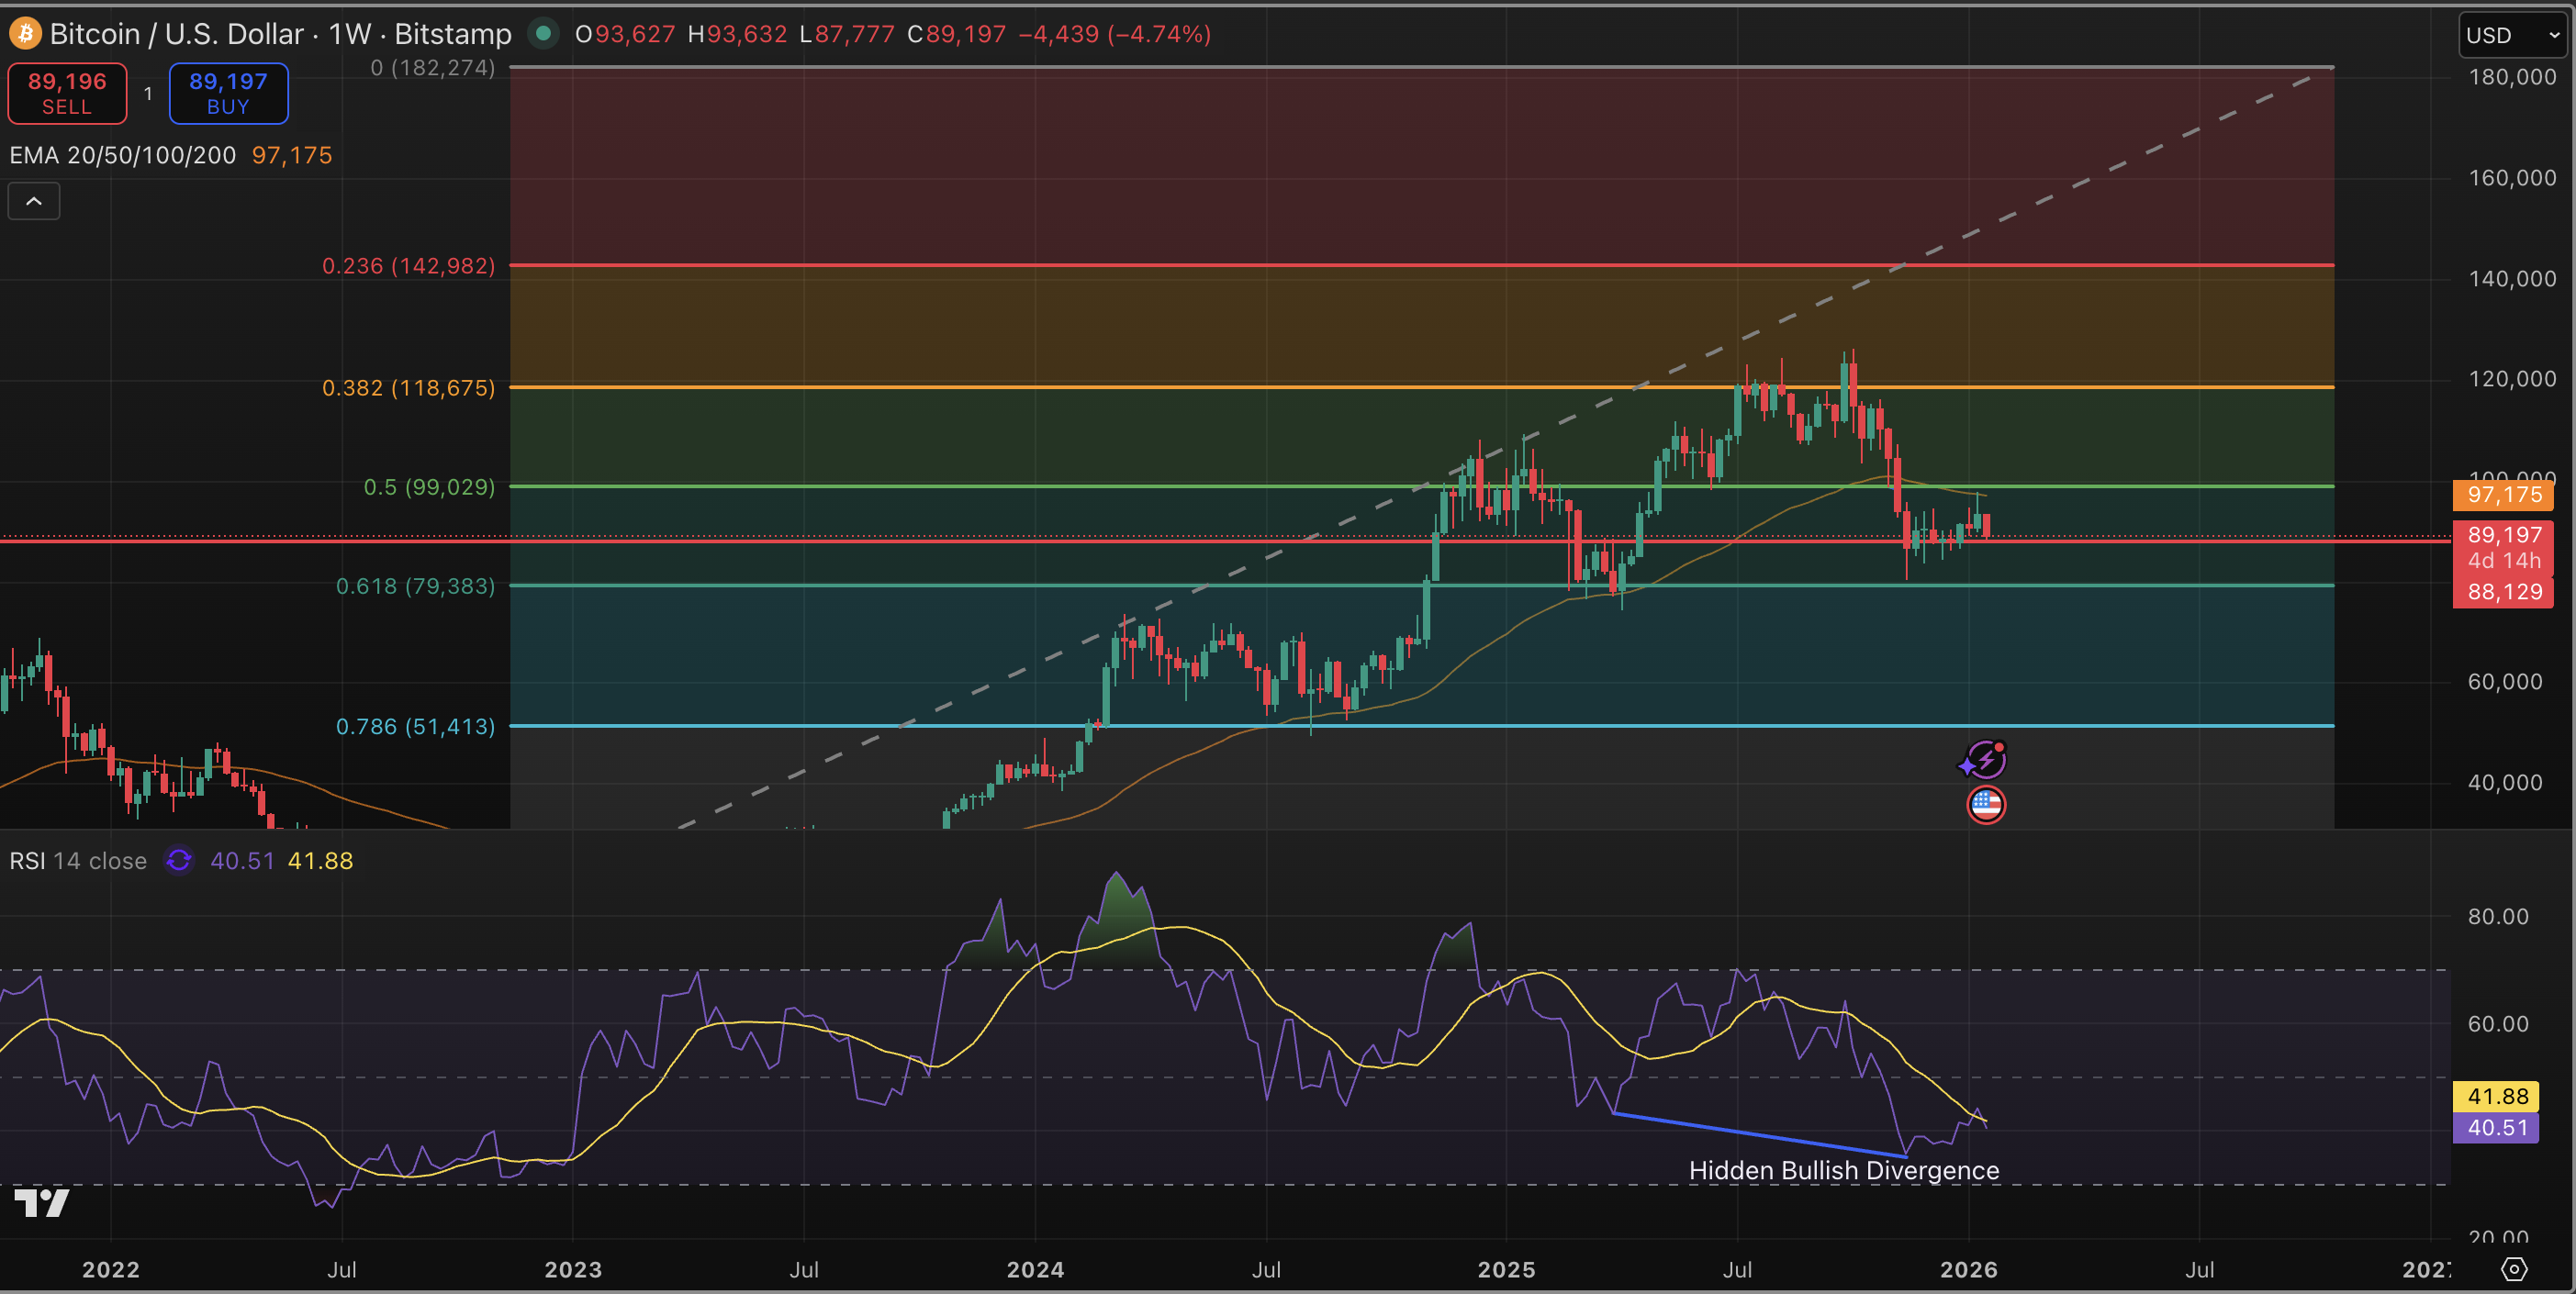Click the 2025 label on time axis

point(1506,1269)
